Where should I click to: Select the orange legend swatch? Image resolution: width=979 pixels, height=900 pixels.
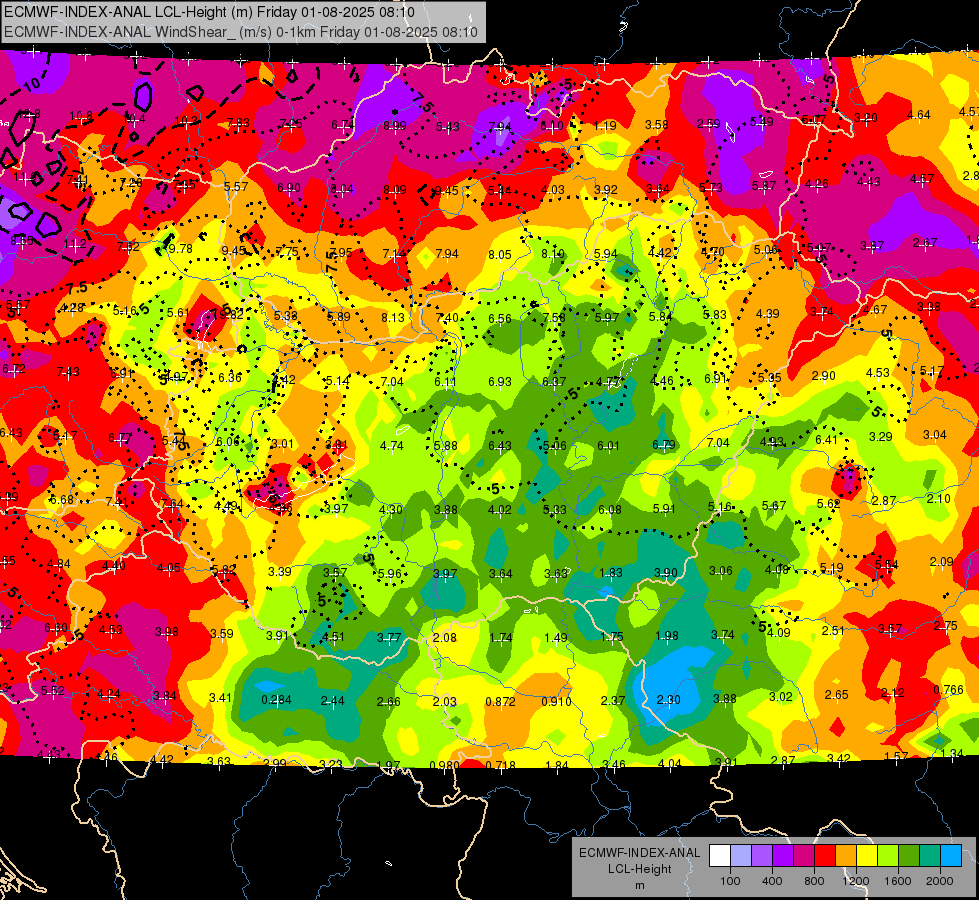(846, 856)
